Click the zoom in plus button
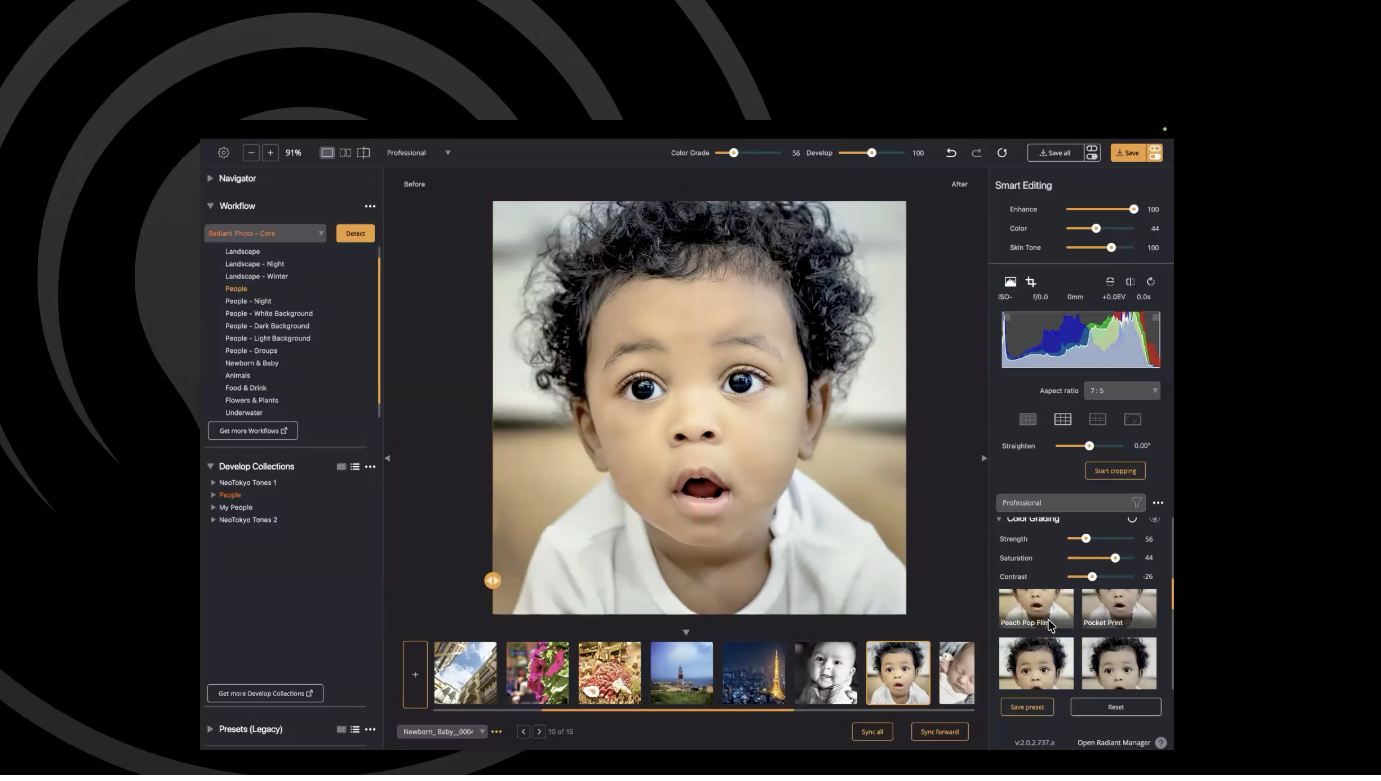1381x781 pixels. 270,153
